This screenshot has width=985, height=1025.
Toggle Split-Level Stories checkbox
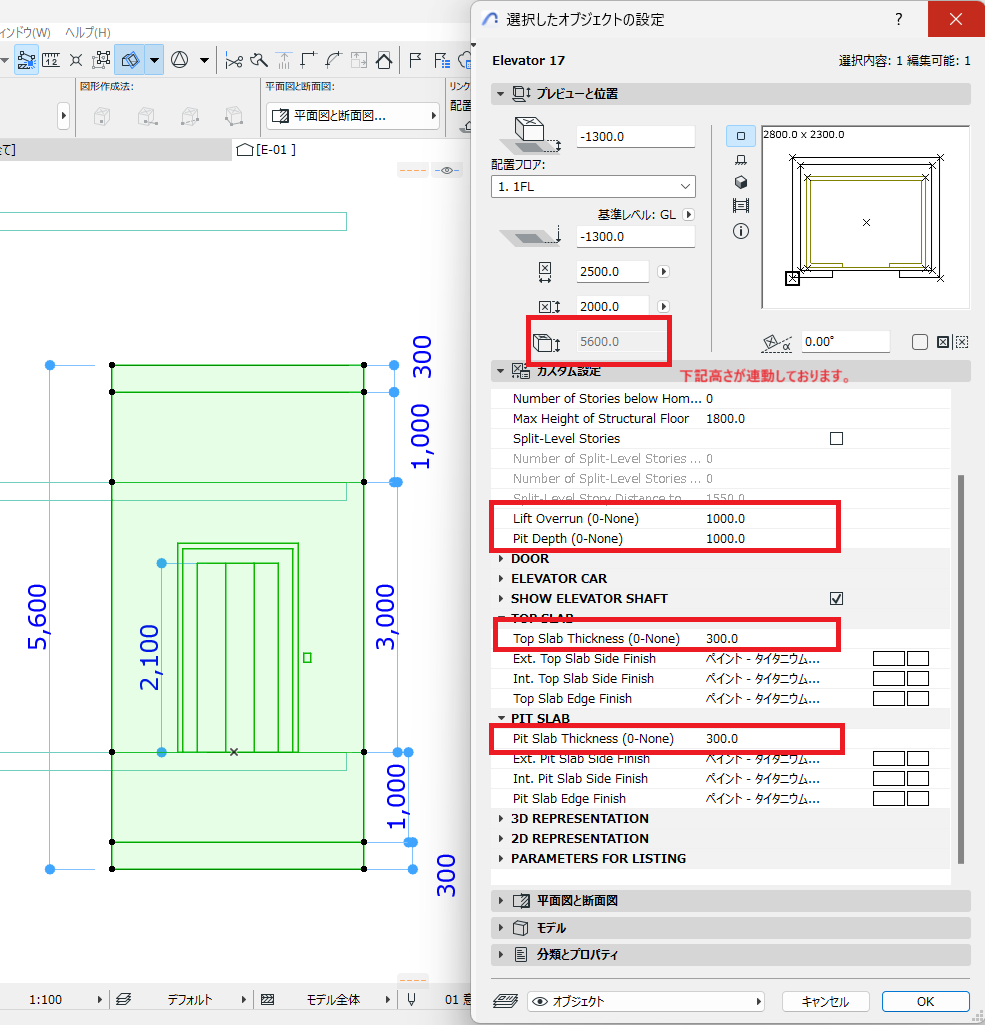coord(836,439)
